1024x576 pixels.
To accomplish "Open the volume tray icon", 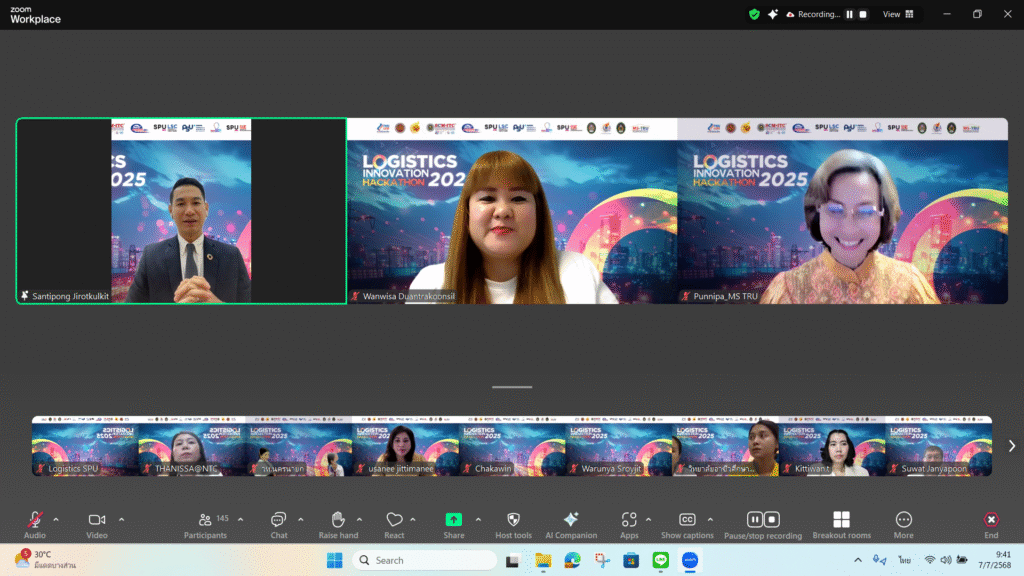I will pyautogui.click(x=946, y=560).
